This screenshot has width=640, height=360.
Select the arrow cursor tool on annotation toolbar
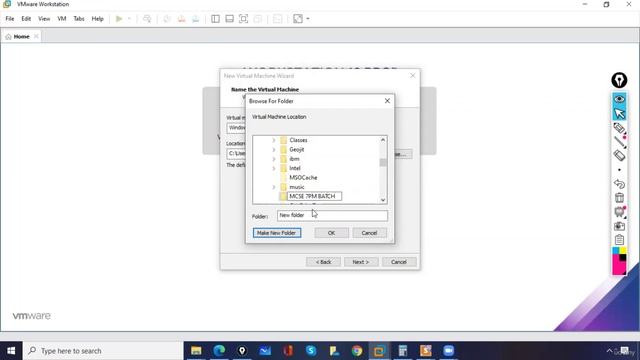[619, 113]
